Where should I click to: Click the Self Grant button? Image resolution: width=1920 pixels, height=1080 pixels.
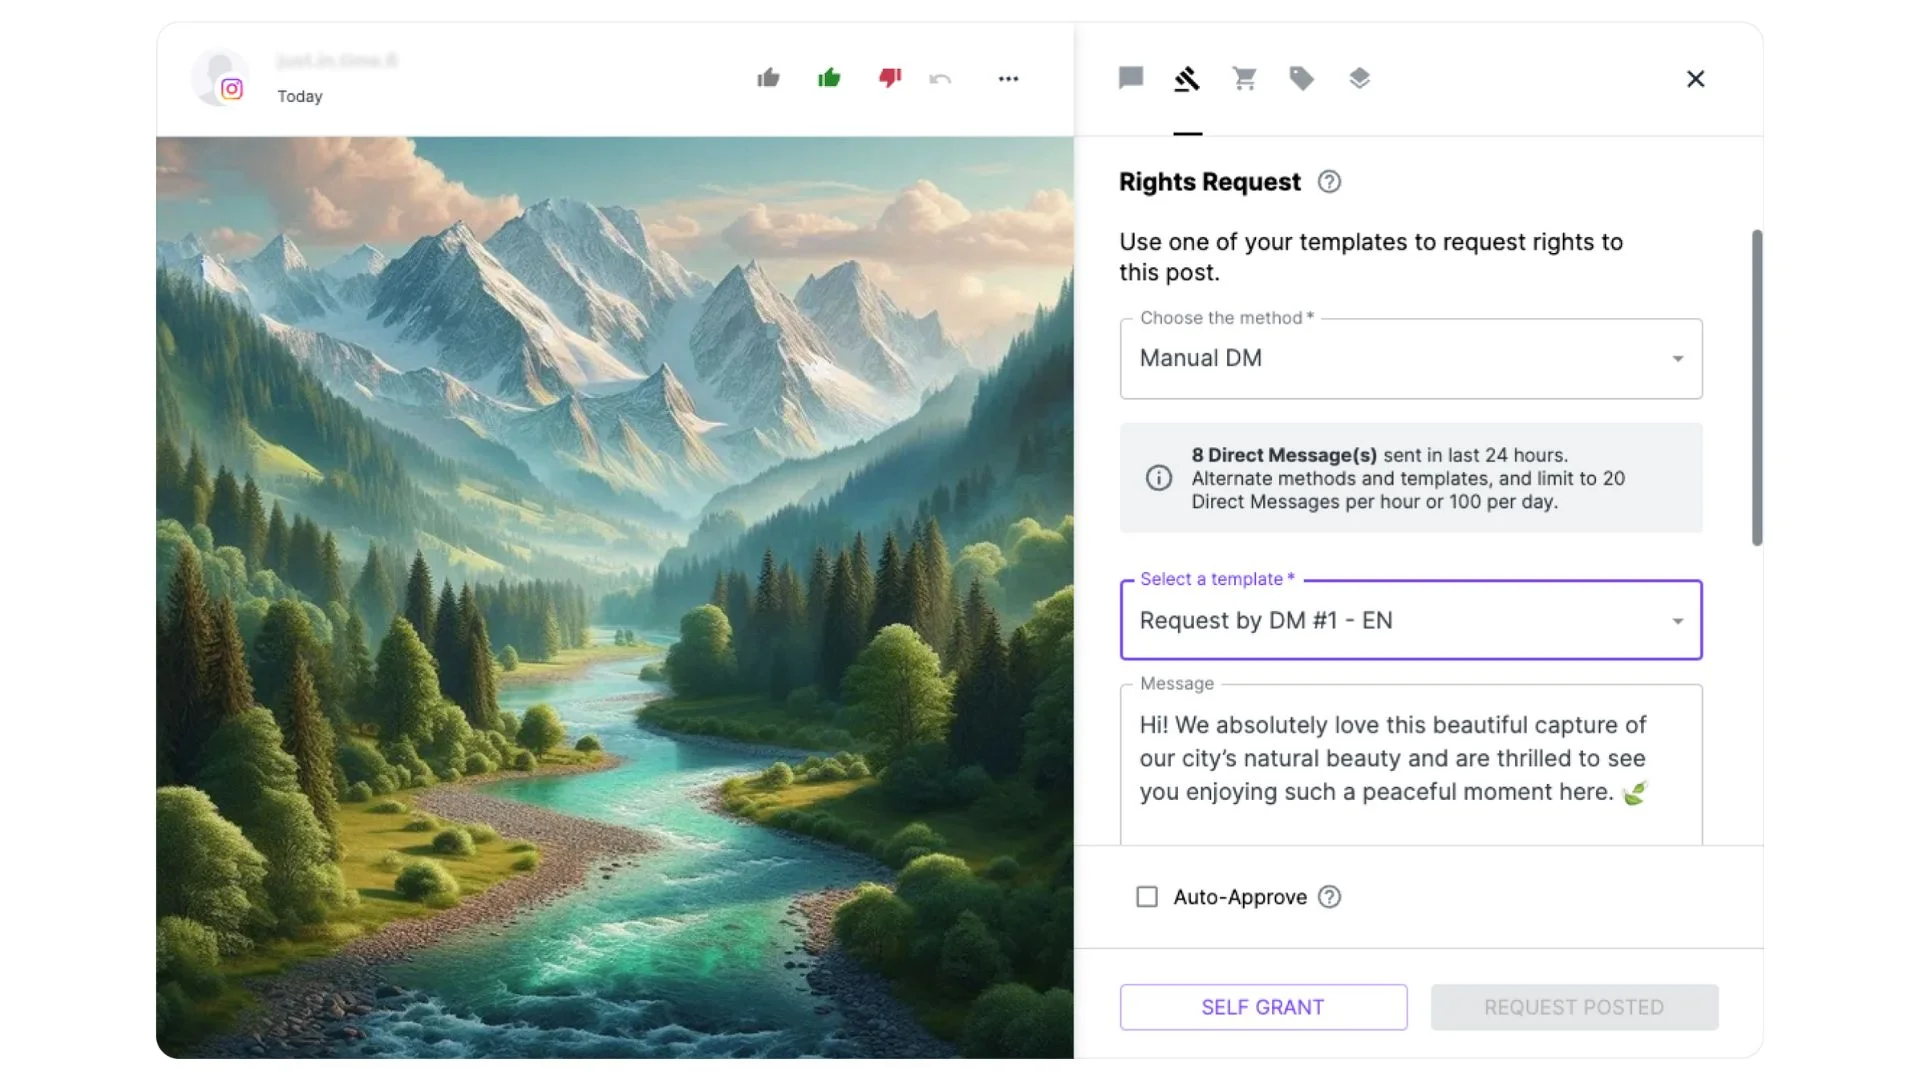[x=1263, y=1007]
